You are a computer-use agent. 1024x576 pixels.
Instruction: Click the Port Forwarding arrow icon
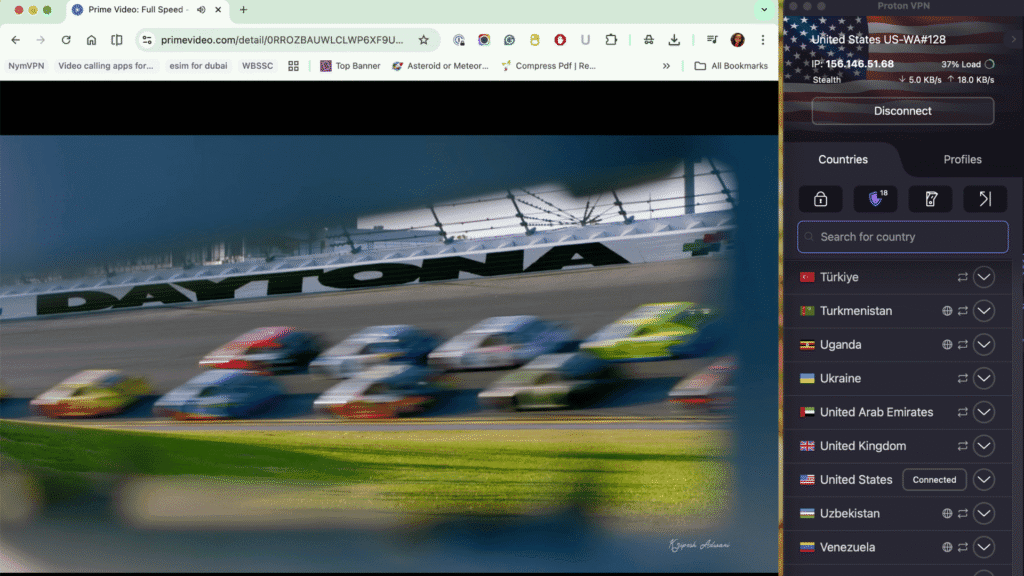click(x=984, y=199)
